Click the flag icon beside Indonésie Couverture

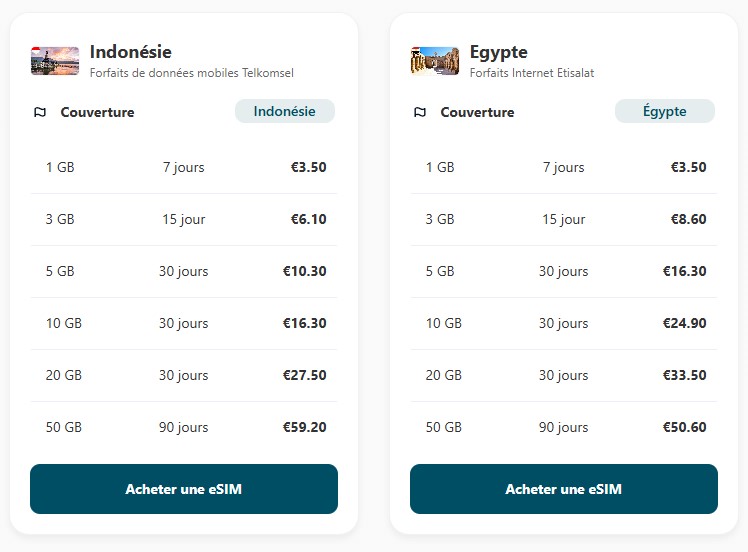click(x=40, y=112)
